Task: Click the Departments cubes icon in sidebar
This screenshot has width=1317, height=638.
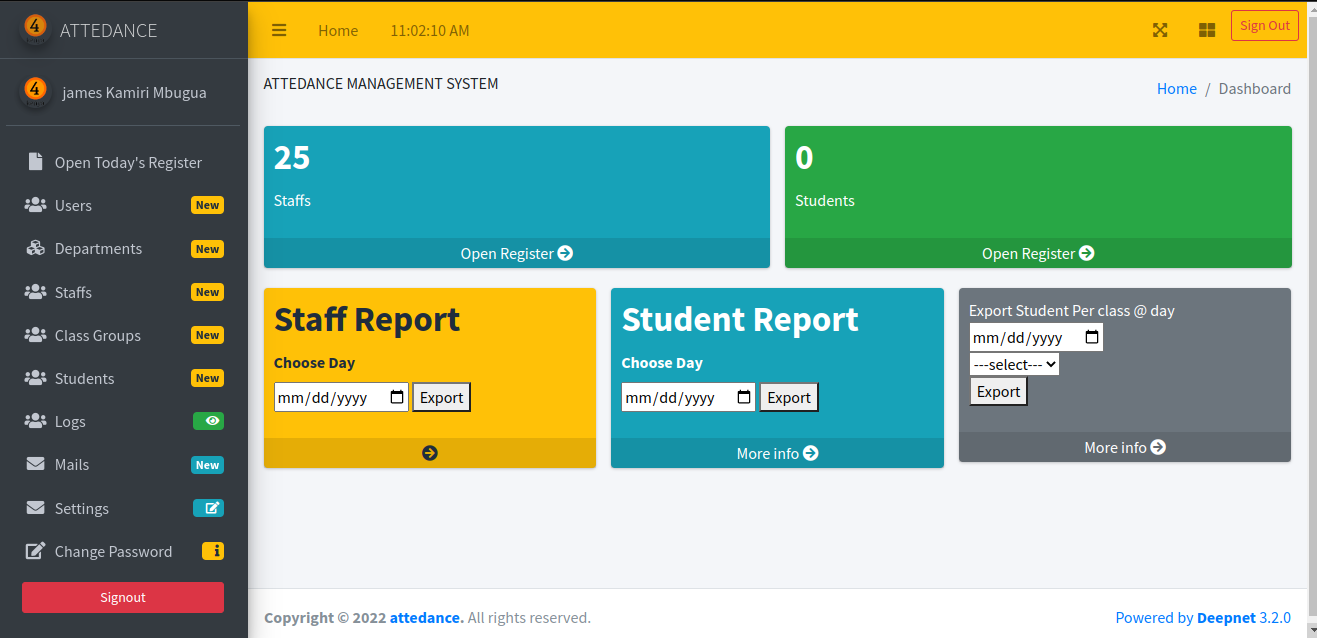Action: click(x=36, y=248)
